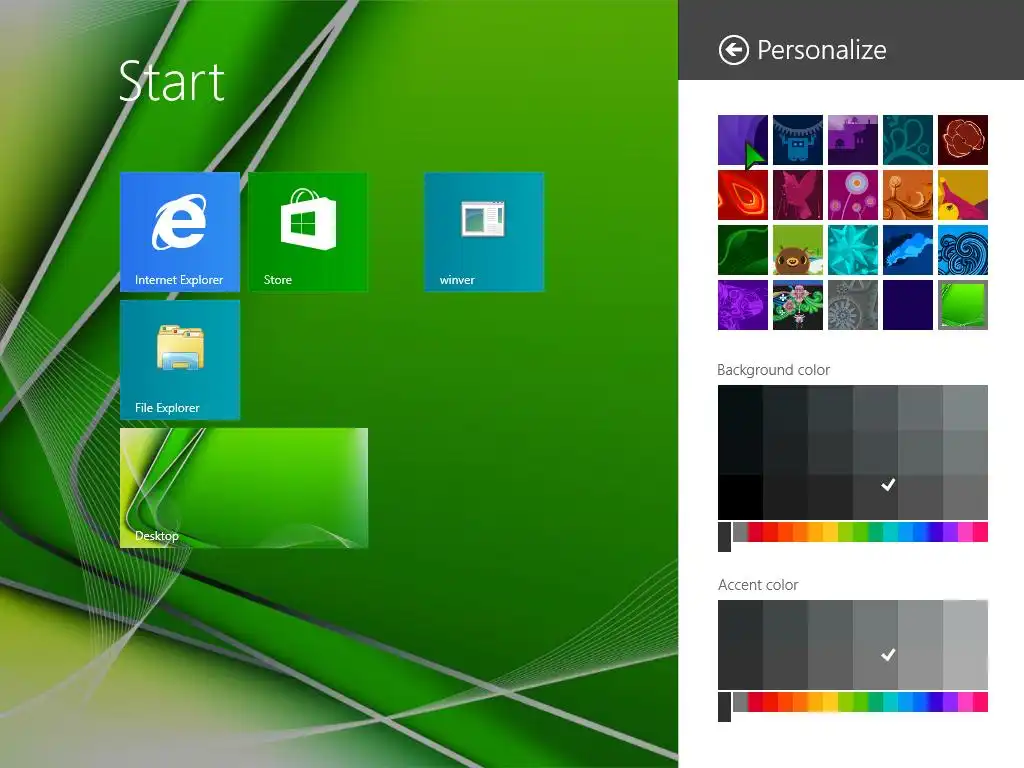
Task: Choose the blue feather background pattern
Action: coord(908,250)
